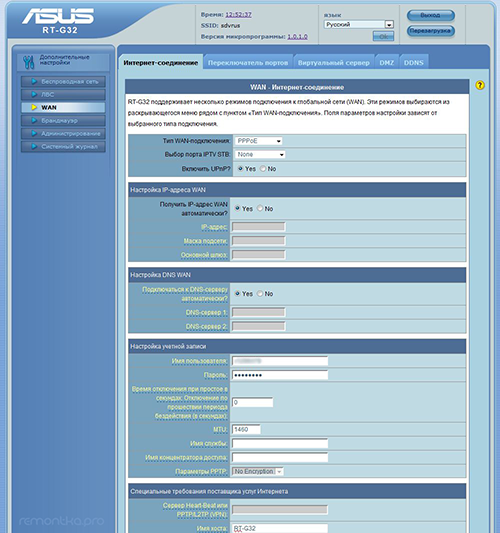Click the Дополнительные настройки header
Image resolution: width=500 pixels, height=533 pixels.
pos(64,61)
